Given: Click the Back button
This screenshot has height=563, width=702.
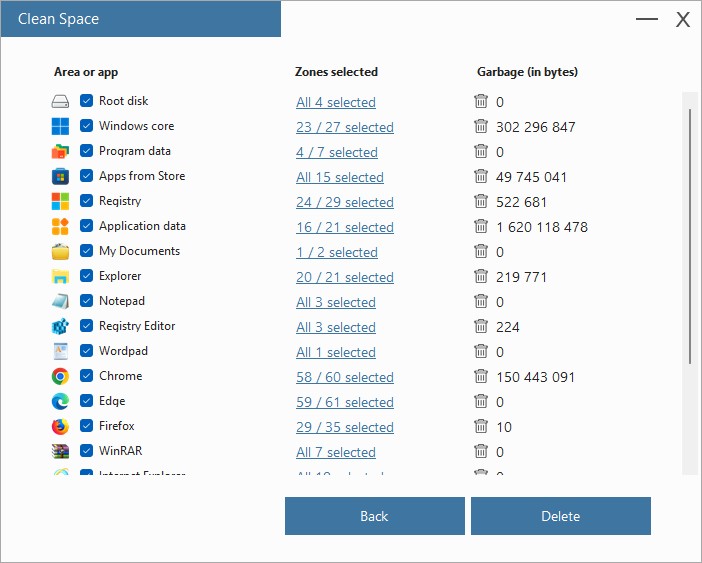Looking at the screenshot, I should (x=375, y=516).
